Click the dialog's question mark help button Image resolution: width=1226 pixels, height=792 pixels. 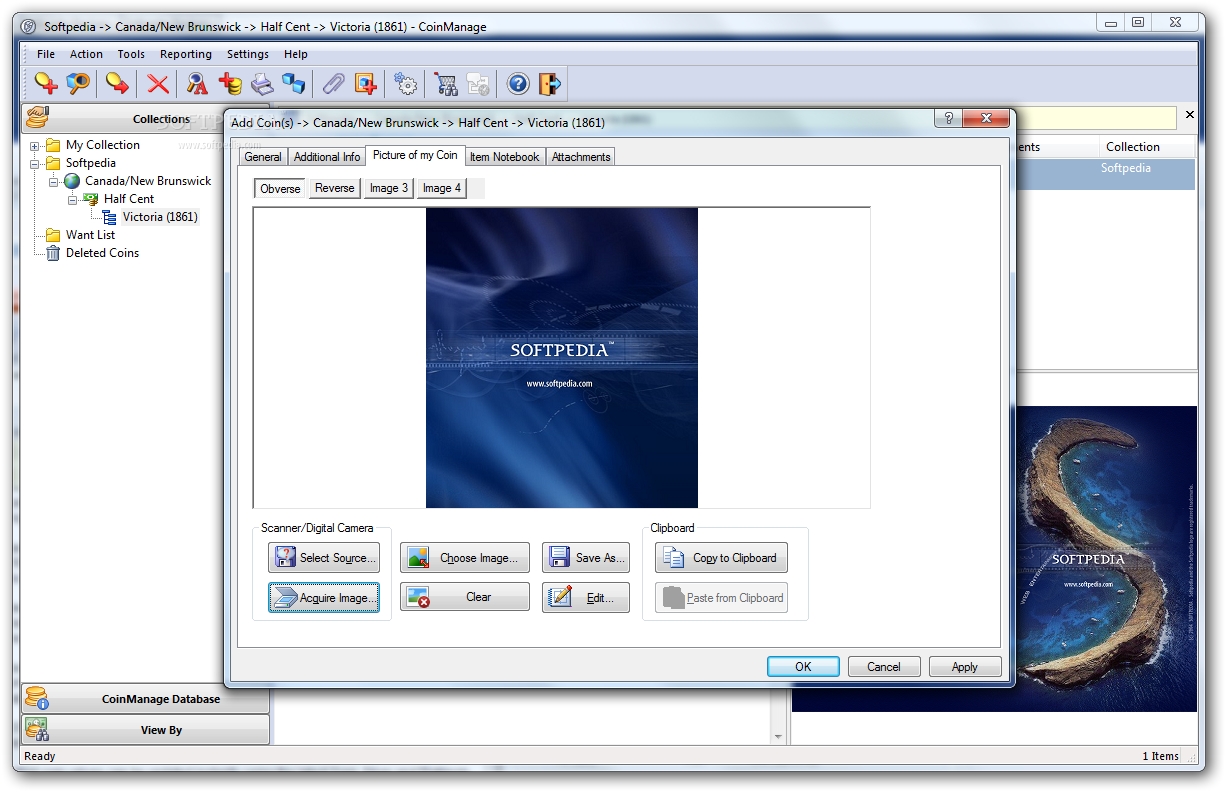point(948,119)
